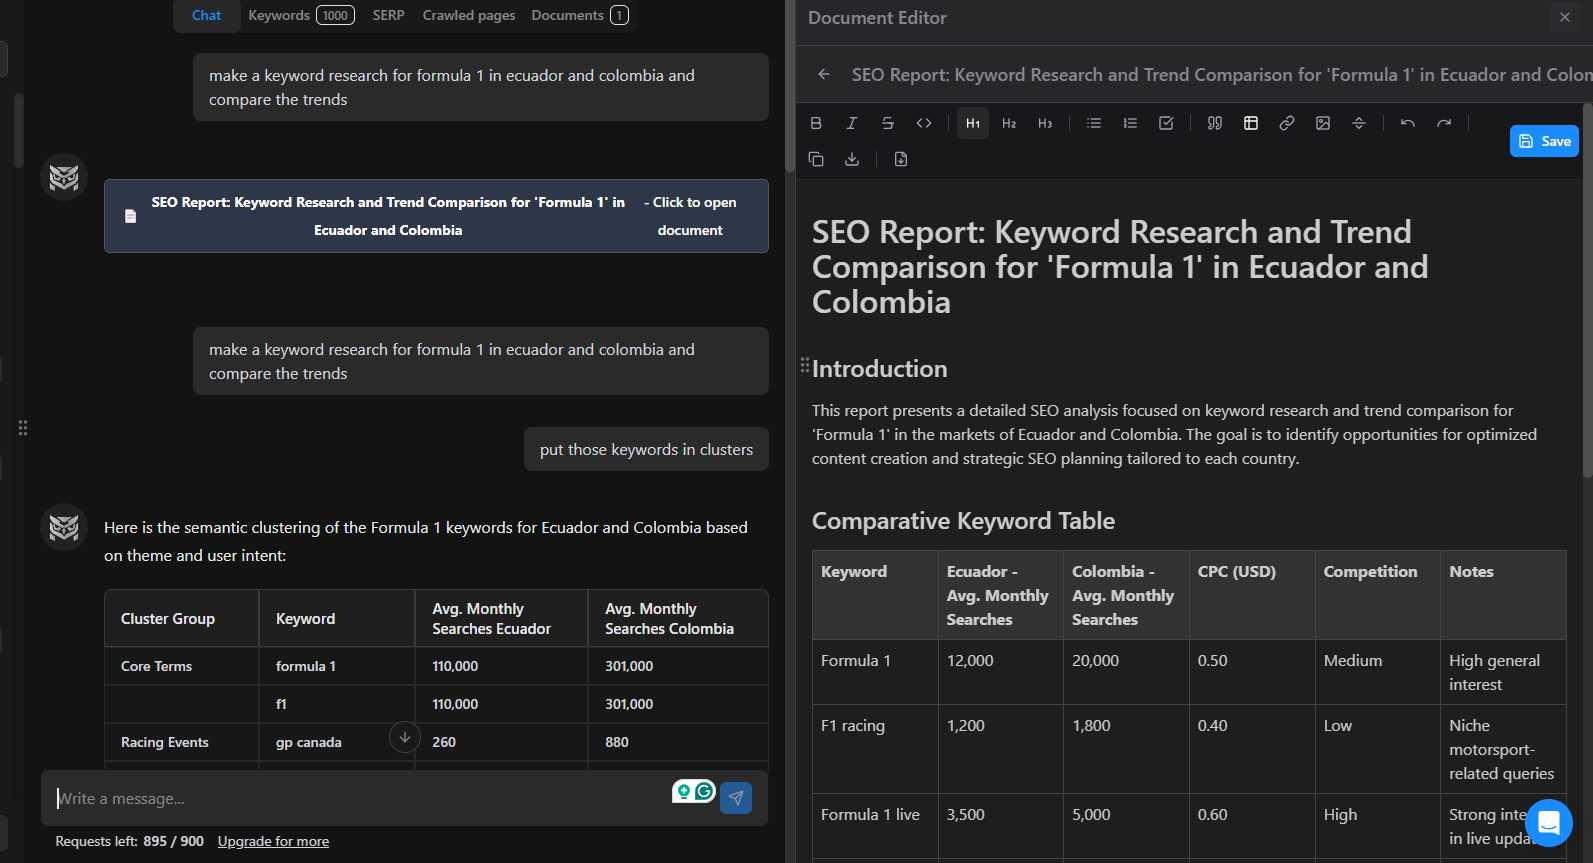This screenshot has width=1593, height=863.
Task: Click block drag handle beside Introduction
Action: 805,365
